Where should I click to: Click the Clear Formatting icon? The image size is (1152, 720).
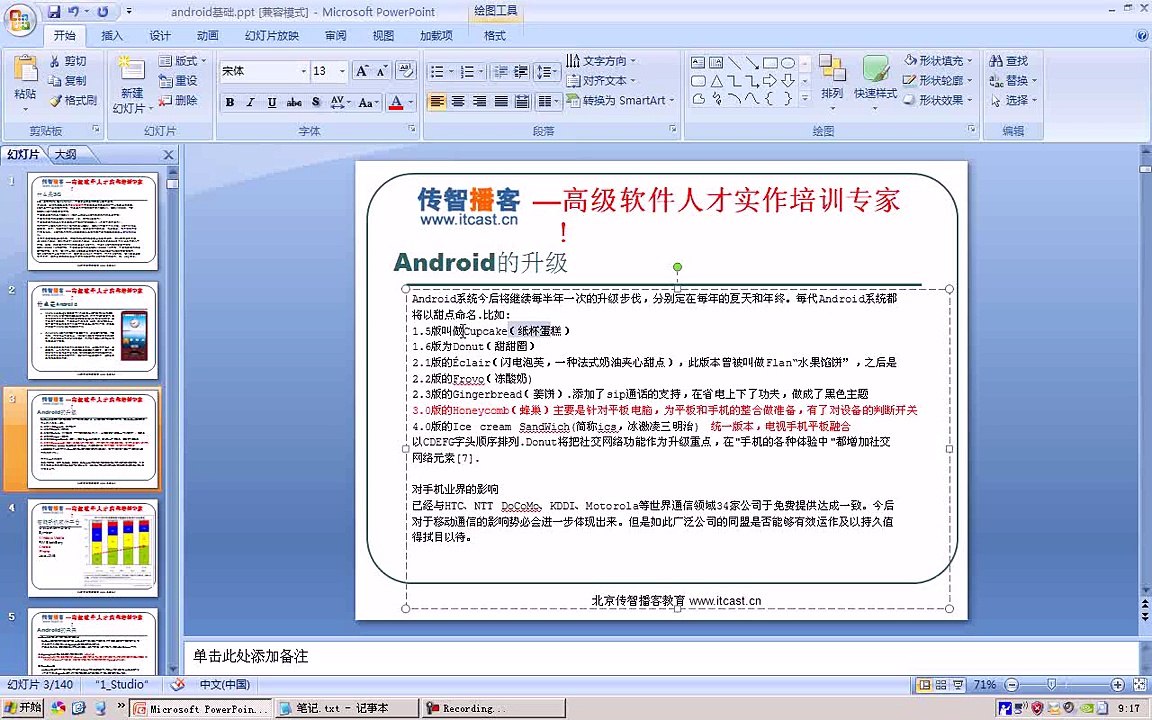pos(406,71)
